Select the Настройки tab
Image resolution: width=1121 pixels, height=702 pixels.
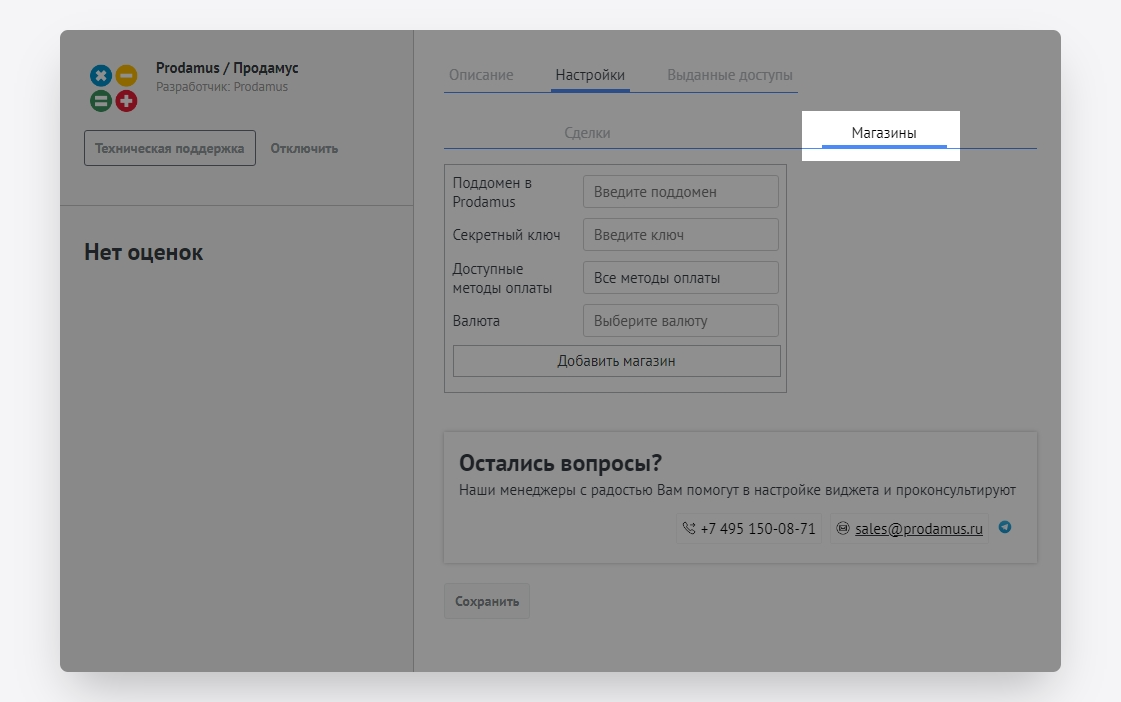click(590, 75)
